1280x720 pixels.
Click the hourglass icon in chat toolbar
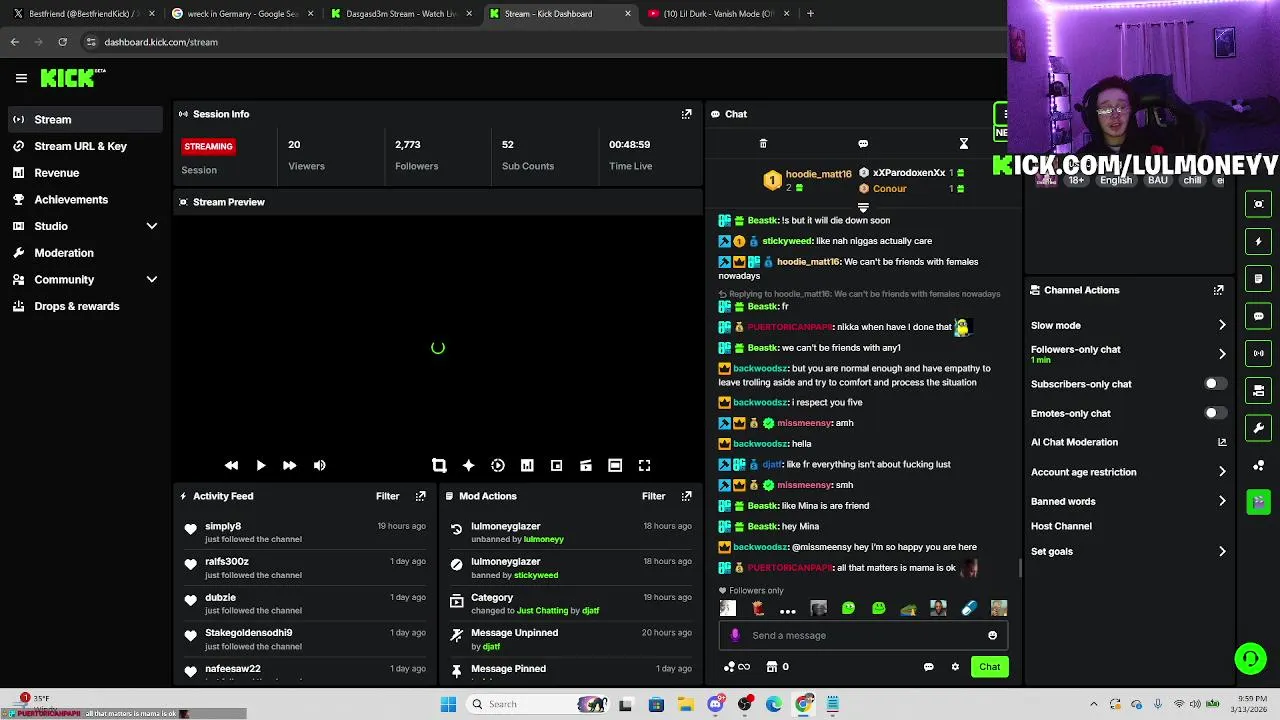[964, 144]
